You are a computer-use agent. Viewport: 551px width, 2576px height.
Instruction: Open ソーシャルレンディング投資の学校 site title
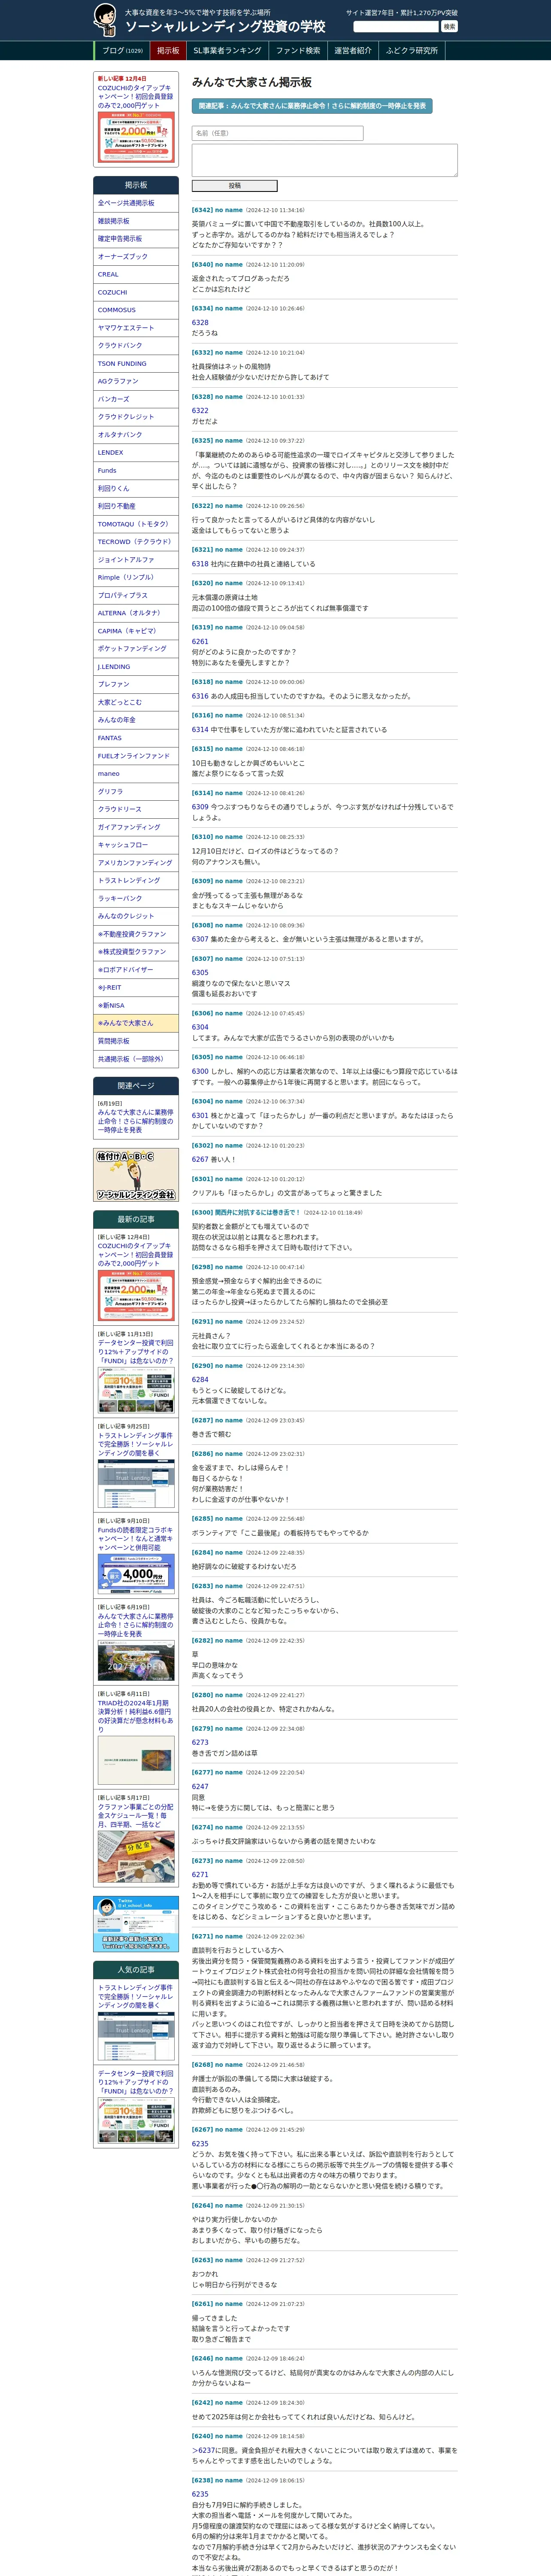(225, 27)
